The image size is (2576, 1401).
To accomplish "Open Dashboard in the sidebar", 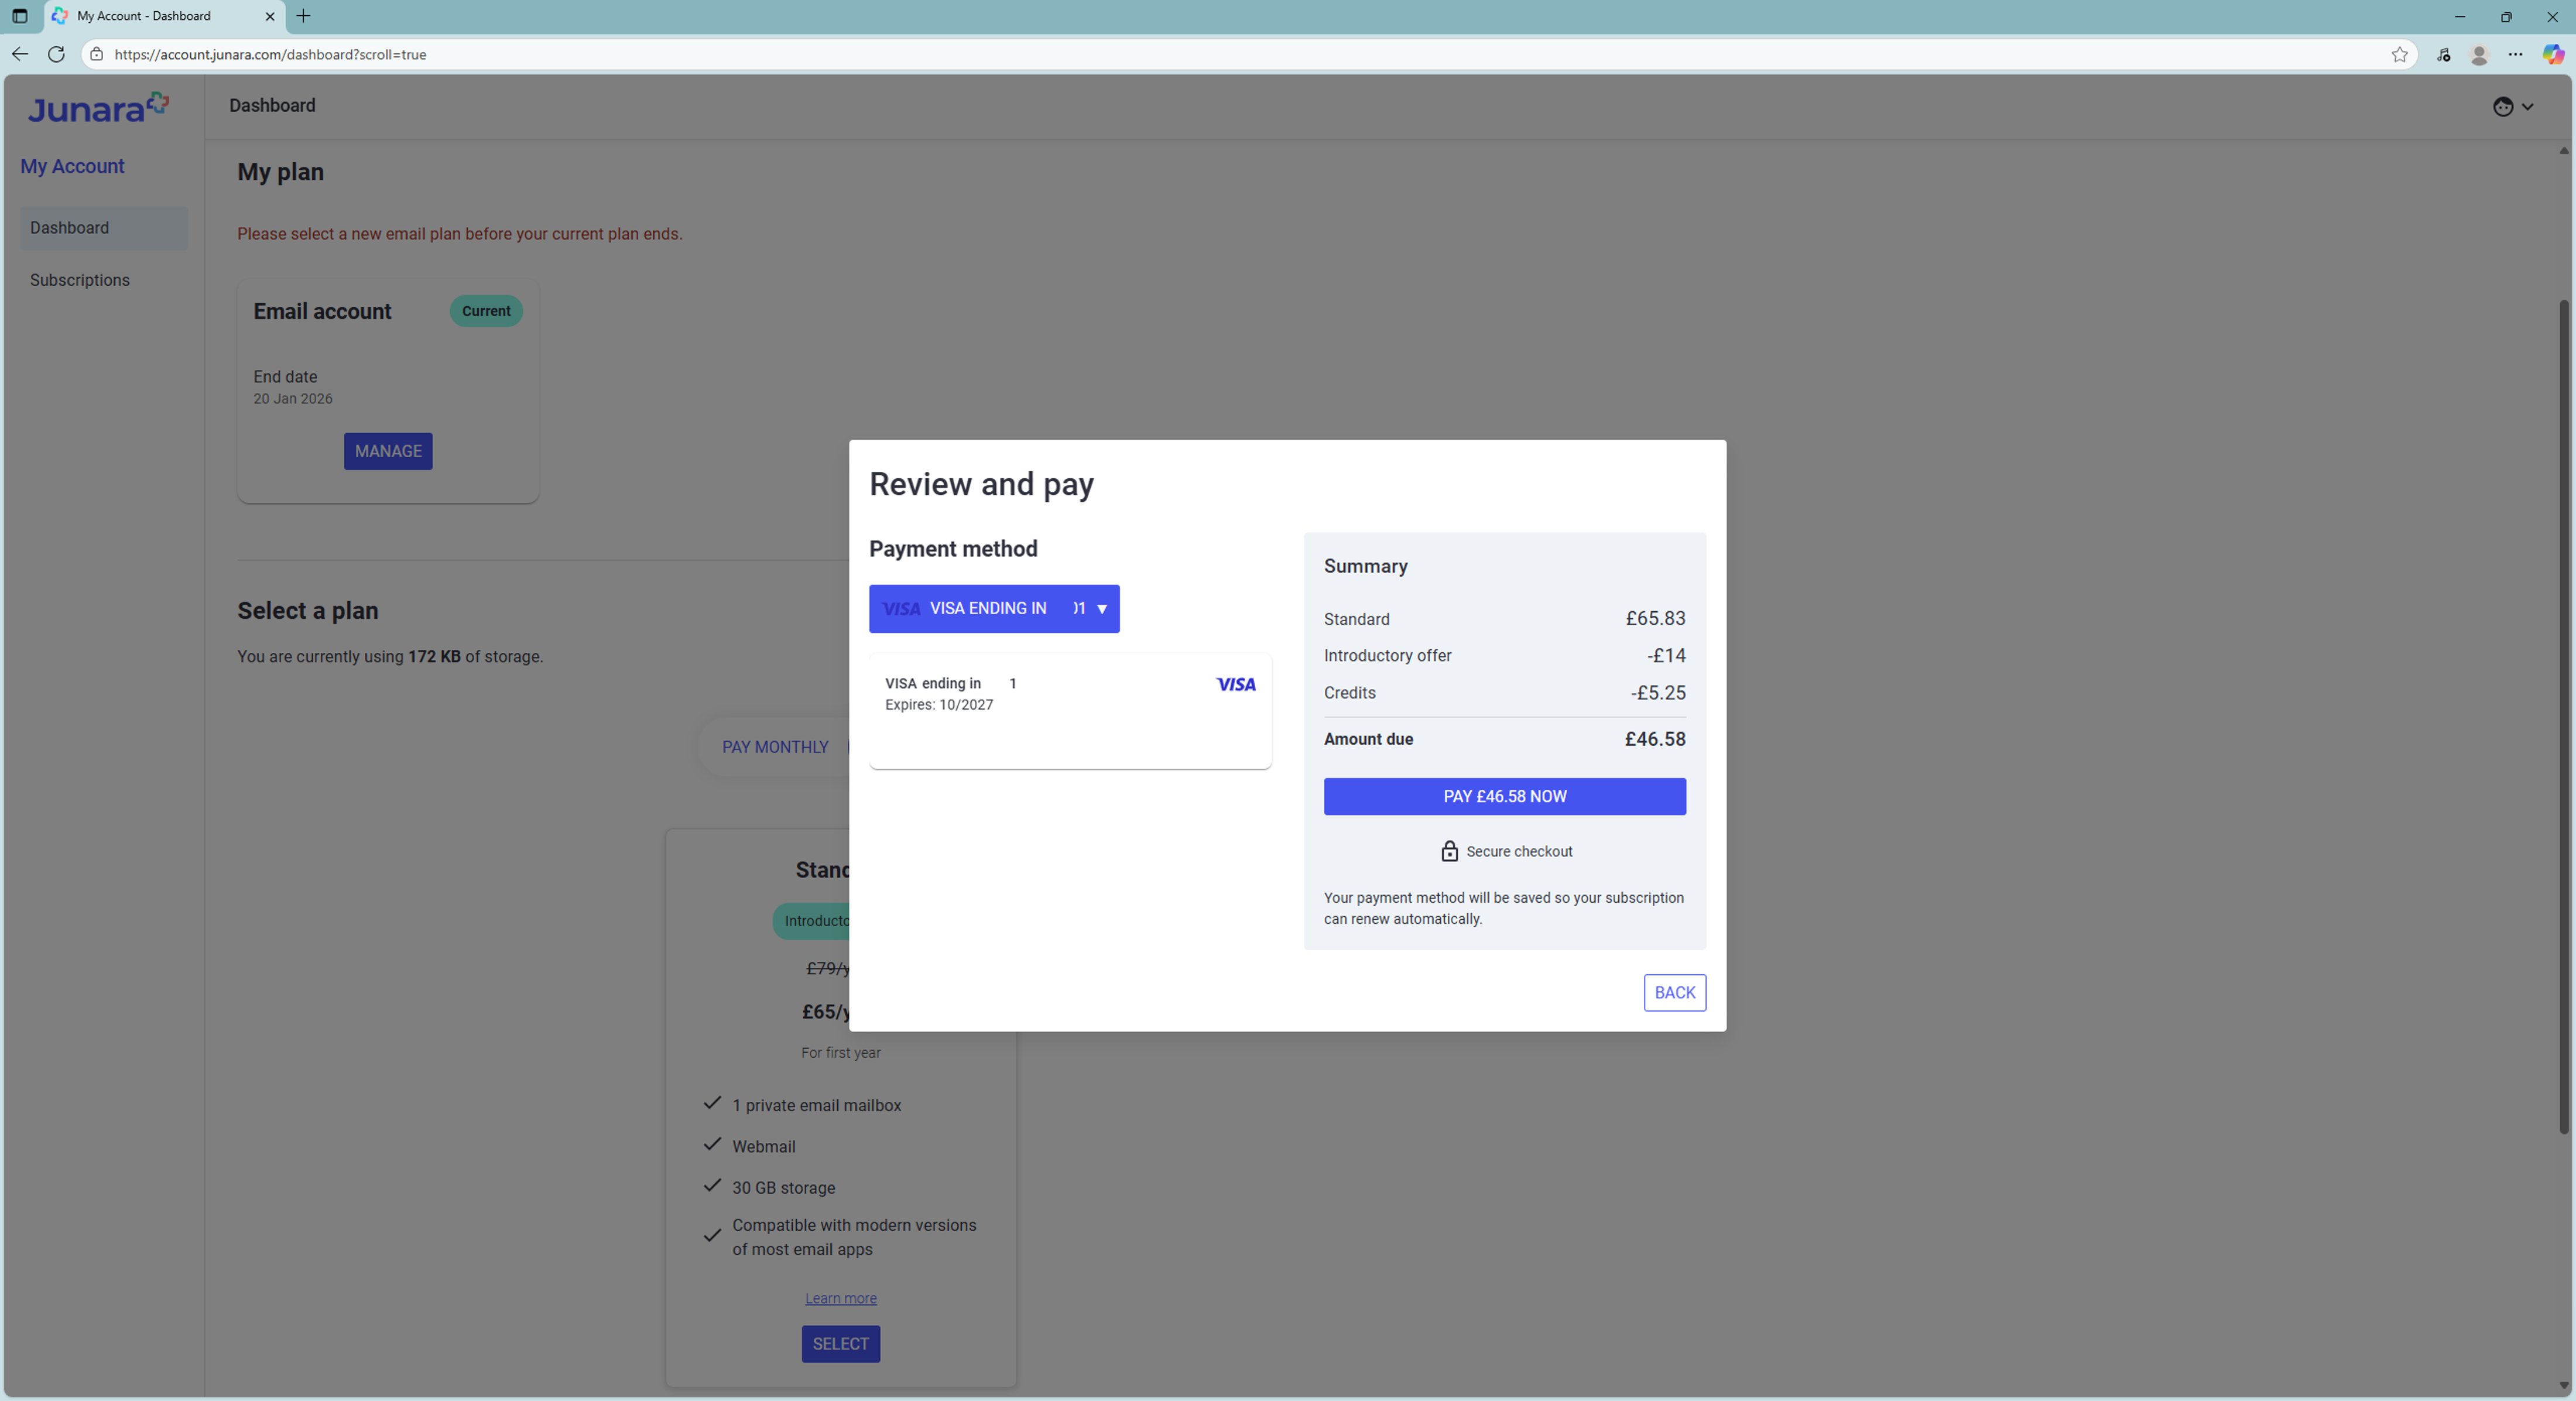I will pos(103,228).
